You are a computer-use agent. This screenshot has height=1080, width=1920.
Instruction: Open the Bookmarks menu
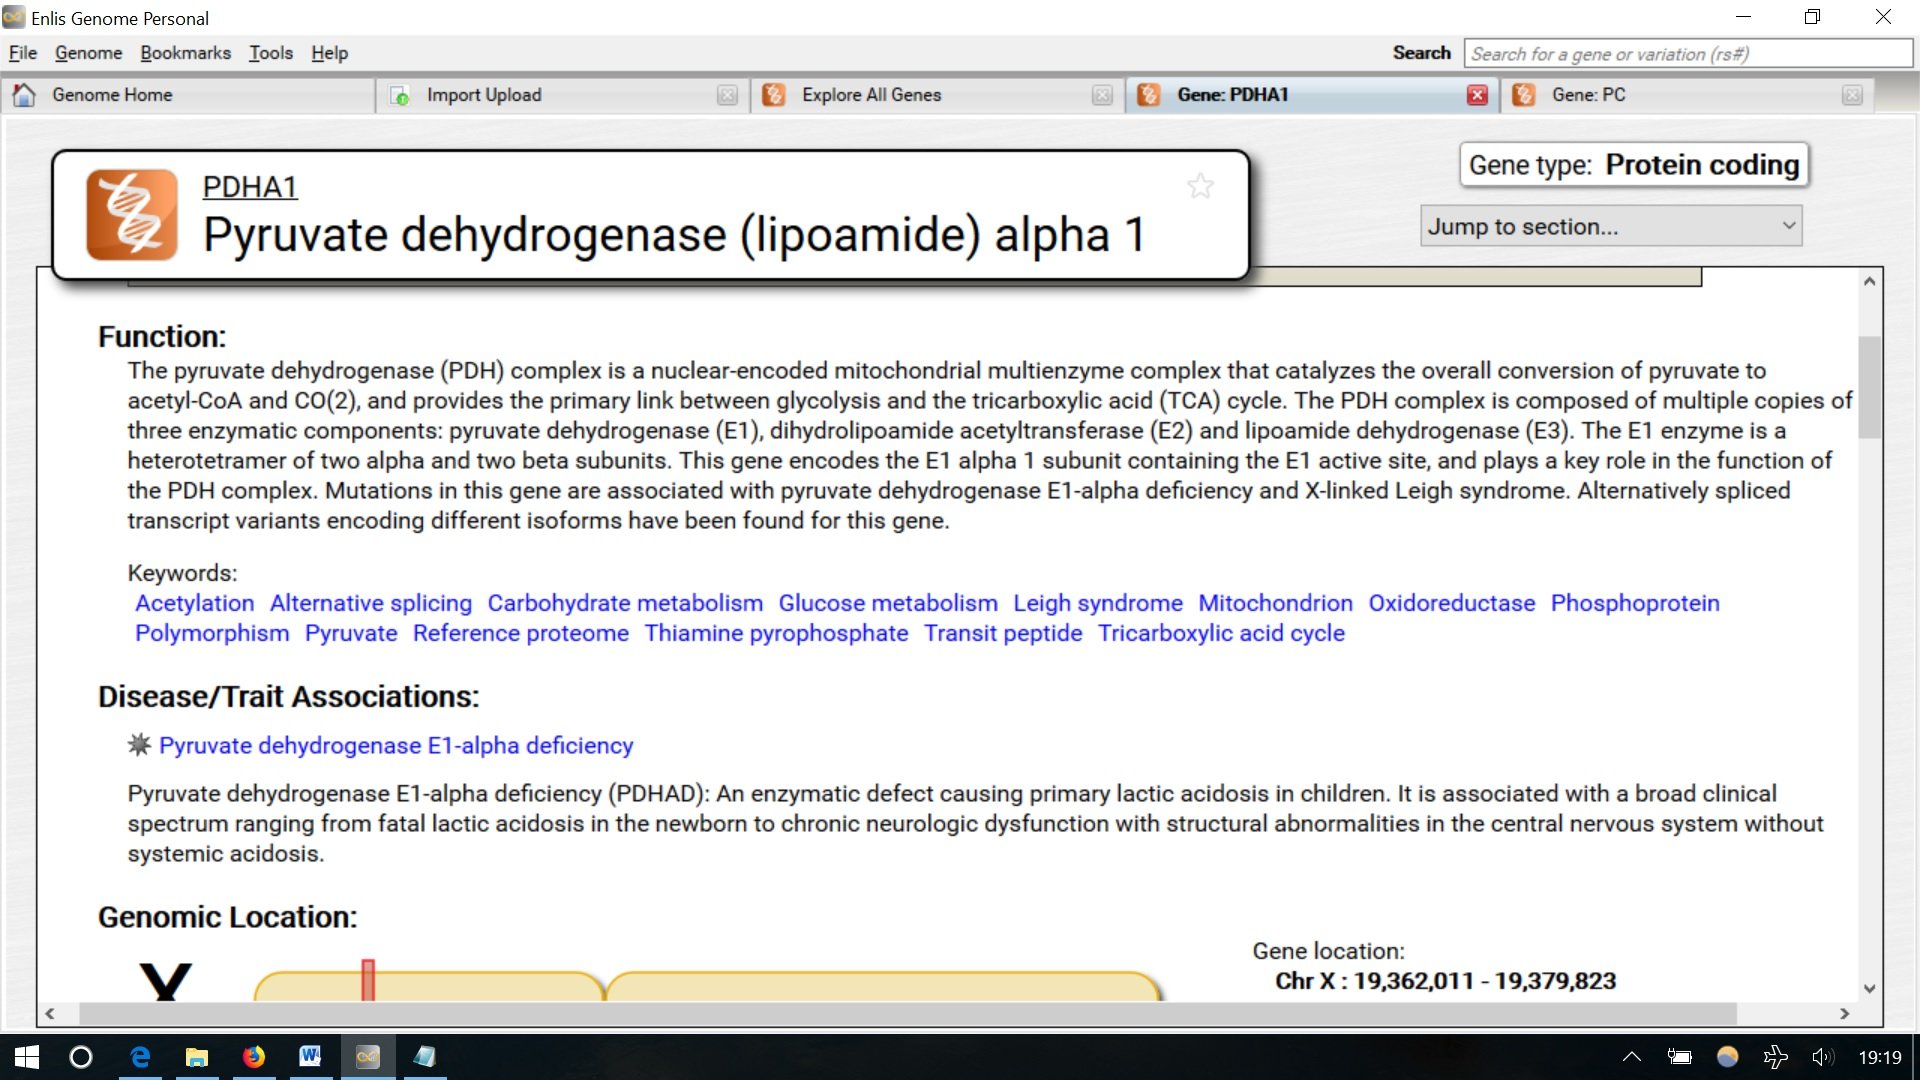185,53
